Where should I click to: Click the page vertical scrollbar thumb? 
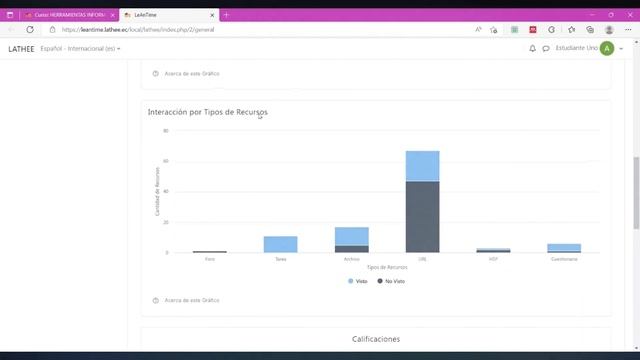pyautogui.click(x=636, y=193)
